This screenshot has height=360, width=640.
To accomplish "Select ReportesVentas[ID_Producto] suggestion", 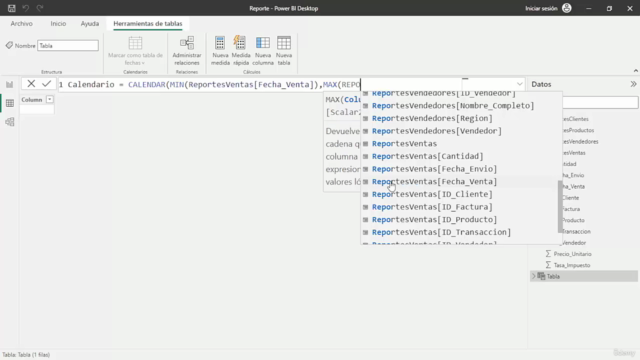I will point(434,220).
